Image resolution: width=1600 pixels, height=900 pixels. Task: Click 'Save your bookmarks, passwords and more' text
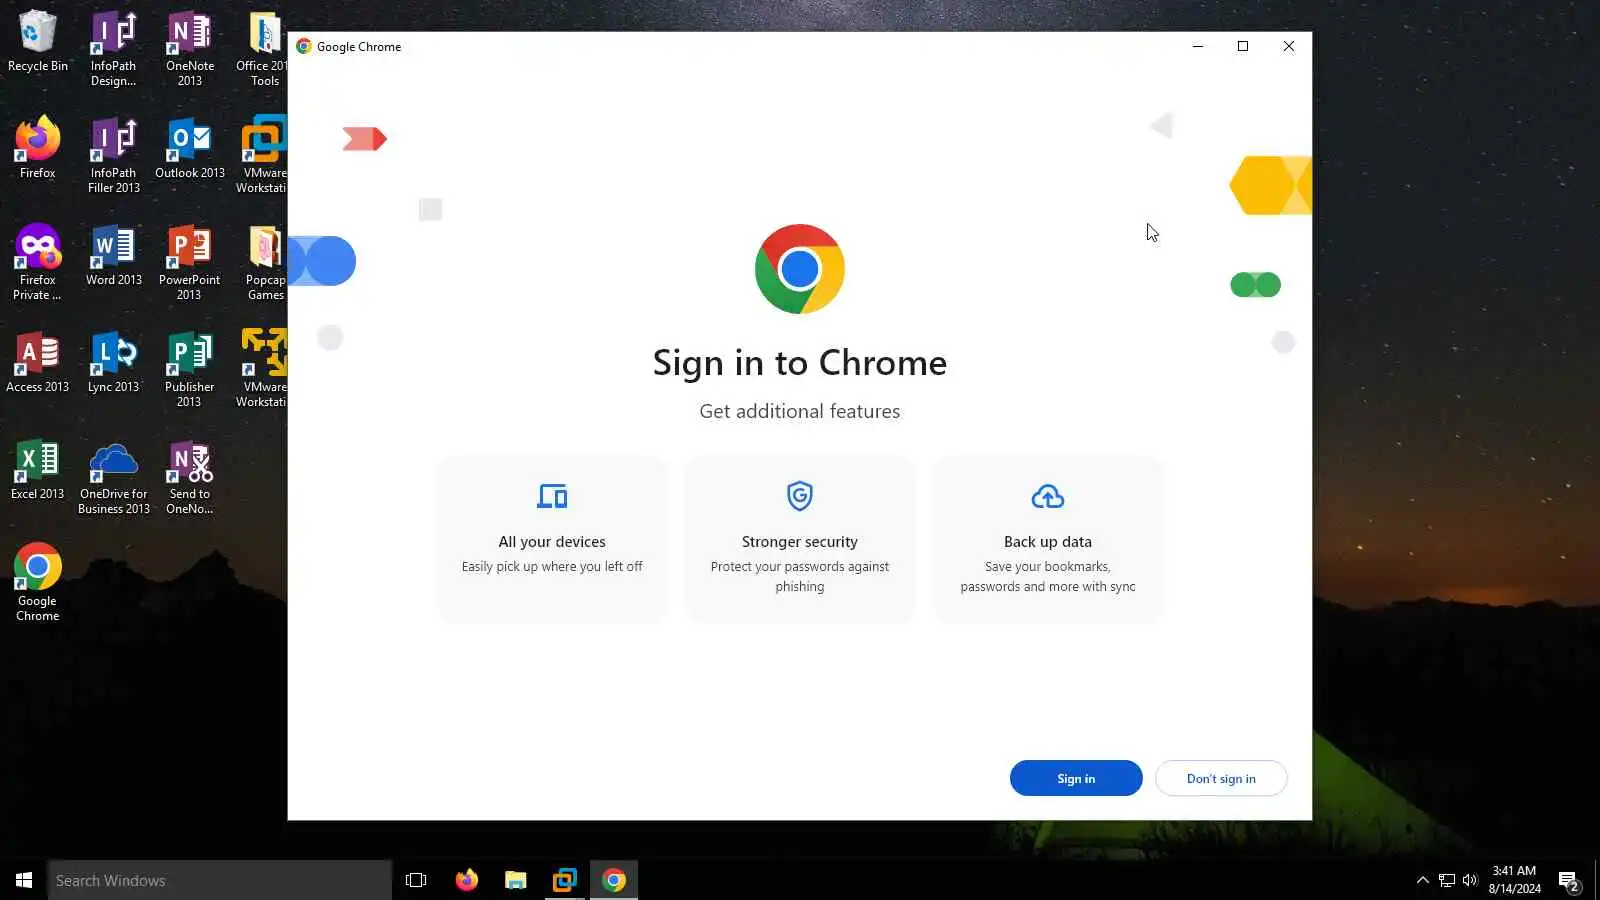[x=1048, y=577]
